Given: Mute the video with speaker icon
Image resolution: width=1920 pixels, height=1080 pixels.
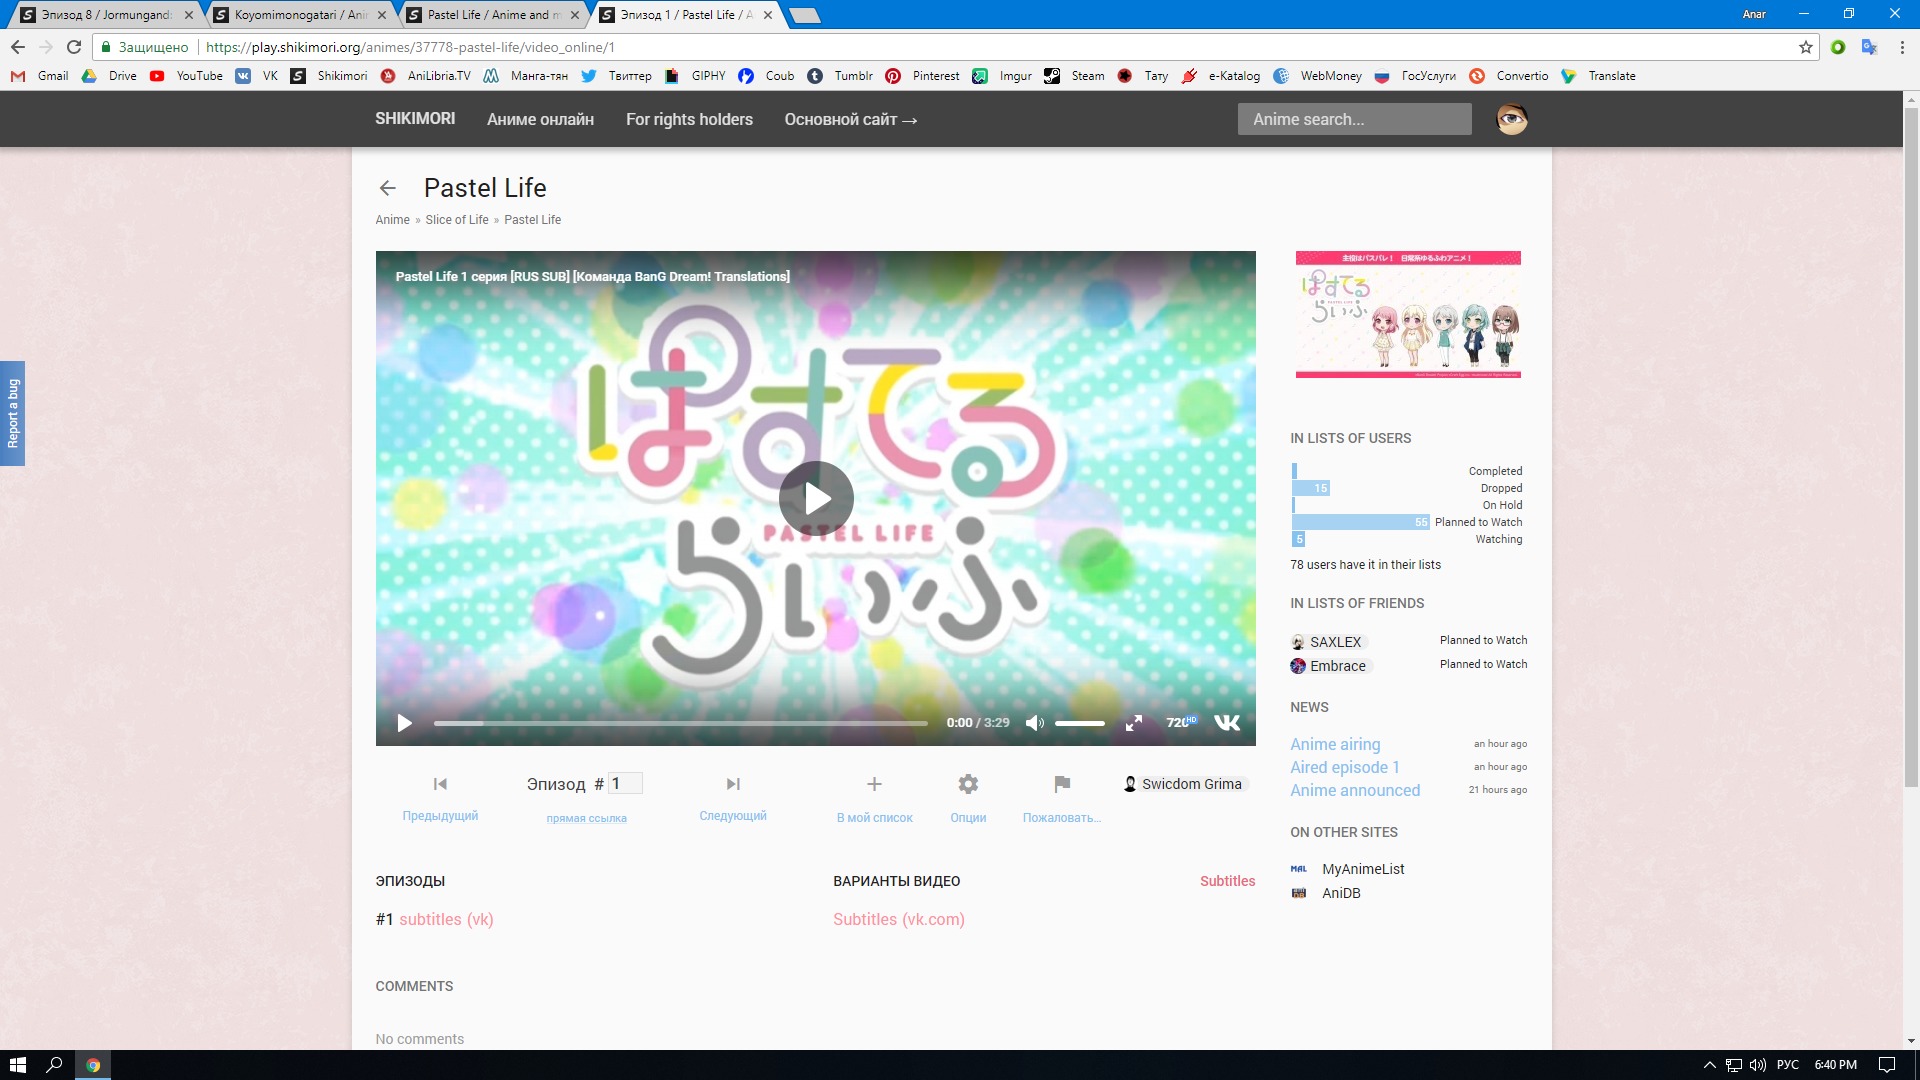Looking at the screenshot, I should 1034,723.
